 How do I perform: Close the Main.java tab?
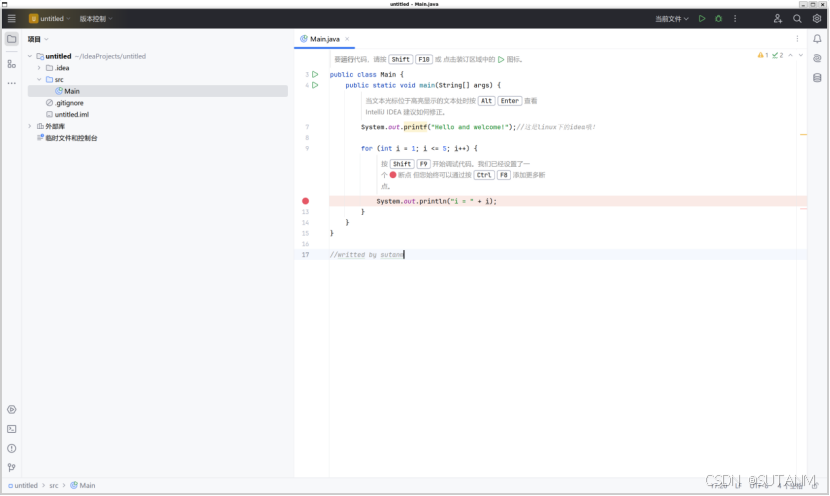click(x=347, y=39)
